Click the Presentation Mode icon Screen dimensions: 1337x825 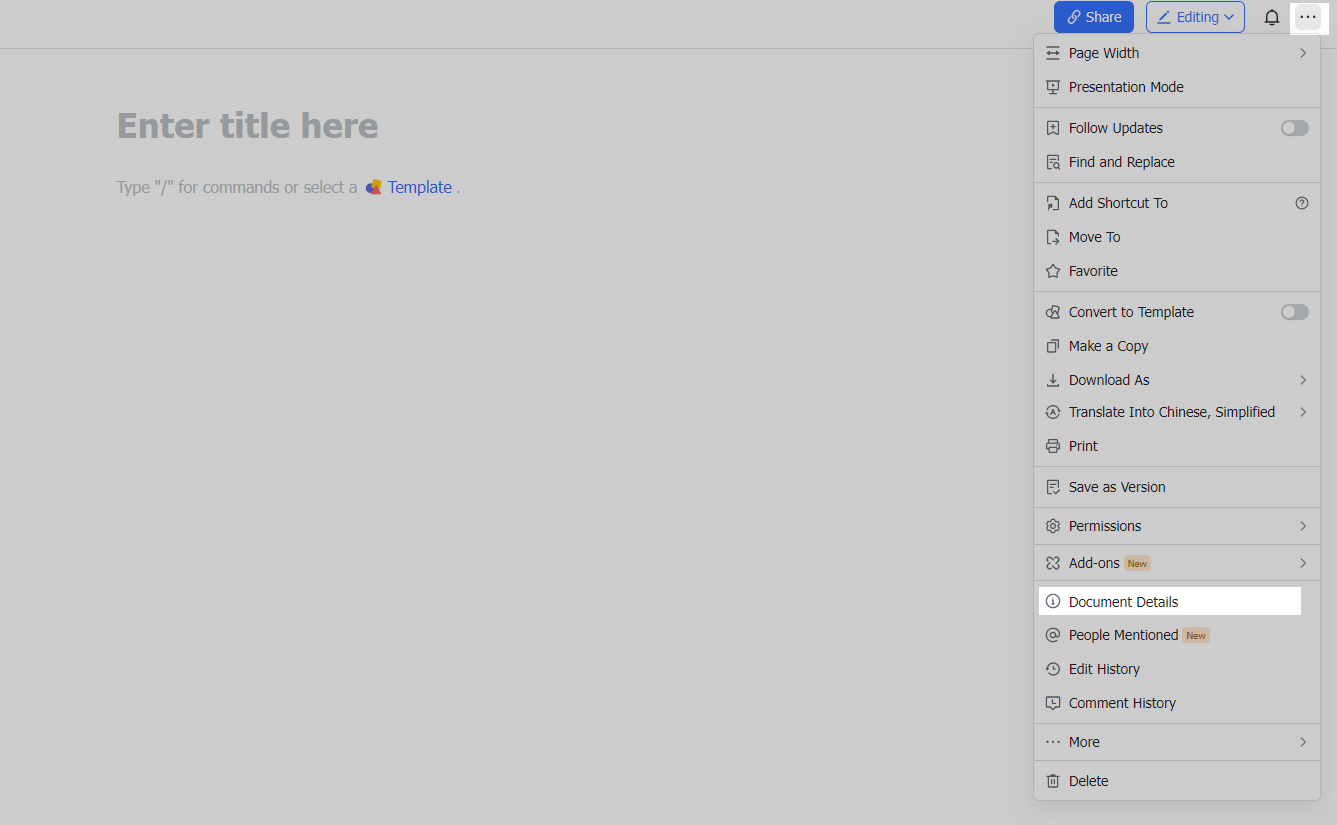[1052, 87]
